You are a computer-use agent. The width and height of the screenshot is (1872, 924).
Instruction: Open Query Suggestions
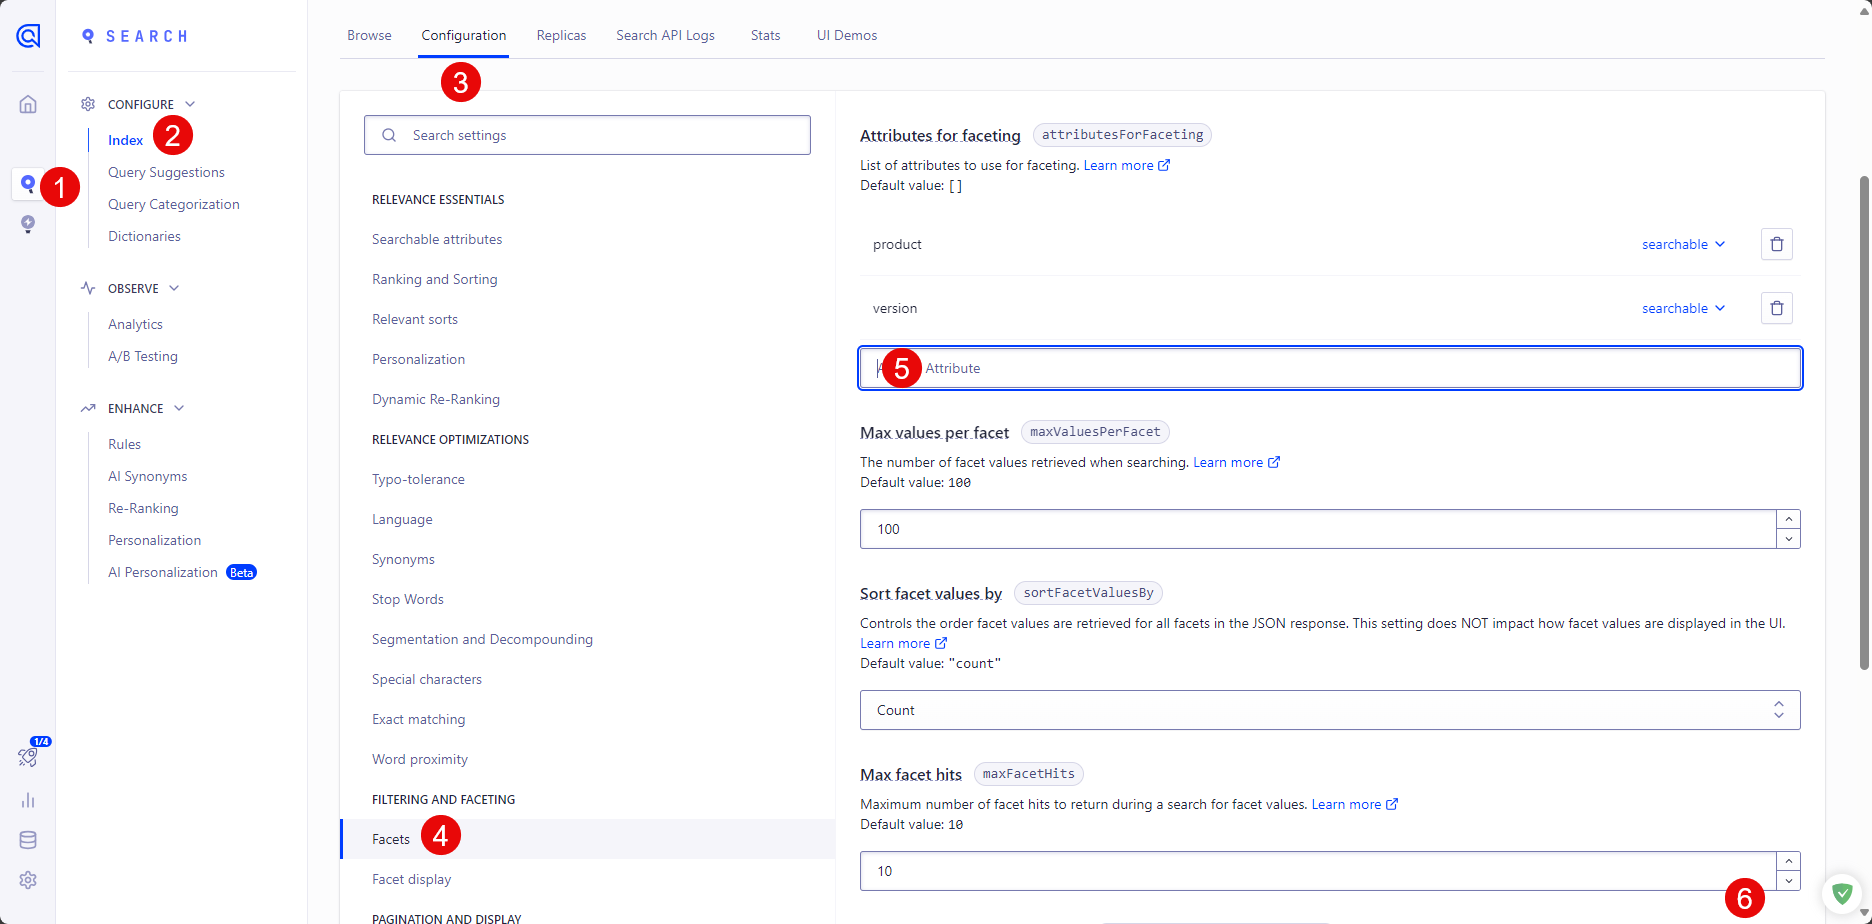tap(166, 172)
